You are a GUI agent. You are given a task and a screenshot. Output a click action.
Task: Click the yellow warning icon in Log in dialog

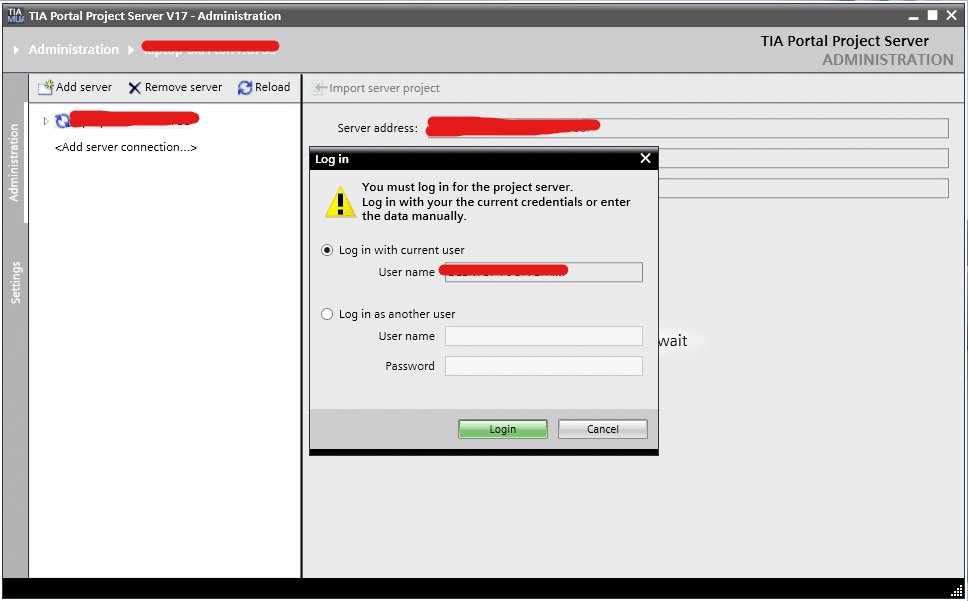(341, 203)
